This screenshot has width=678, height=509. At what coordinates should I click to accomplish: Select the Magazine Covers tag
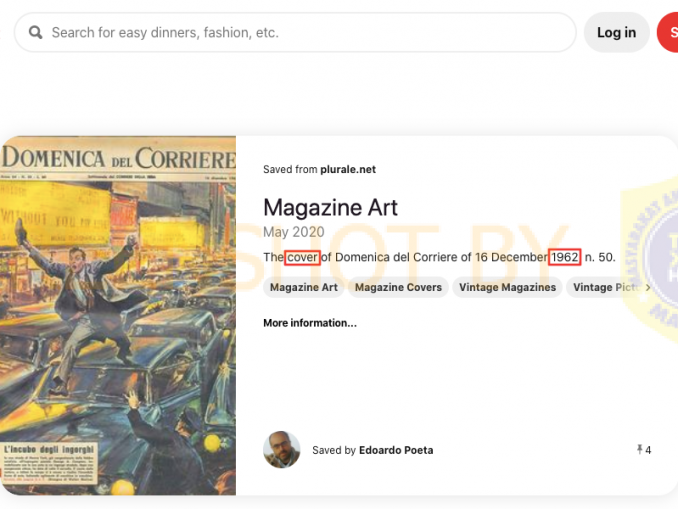(x=398, y=287)
